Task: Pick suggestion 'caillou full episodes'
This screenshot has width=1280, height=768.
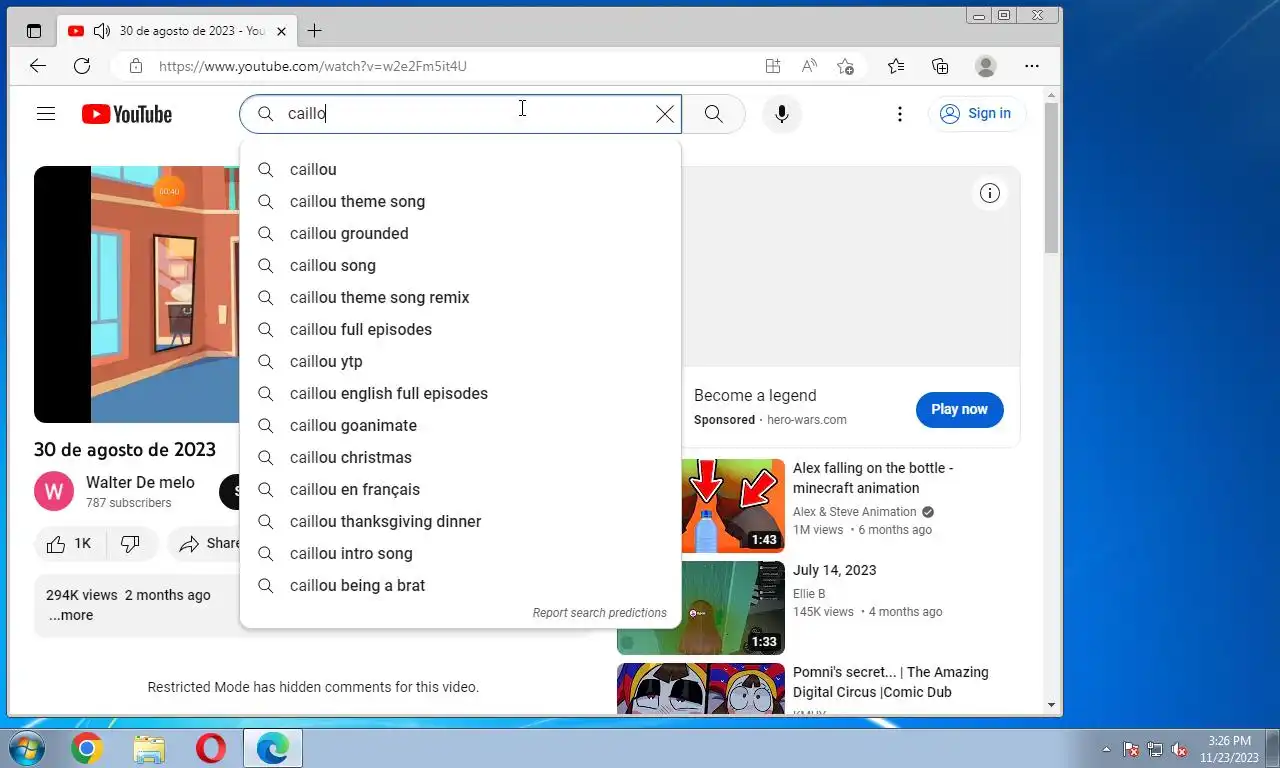Action: click(460, 330)
